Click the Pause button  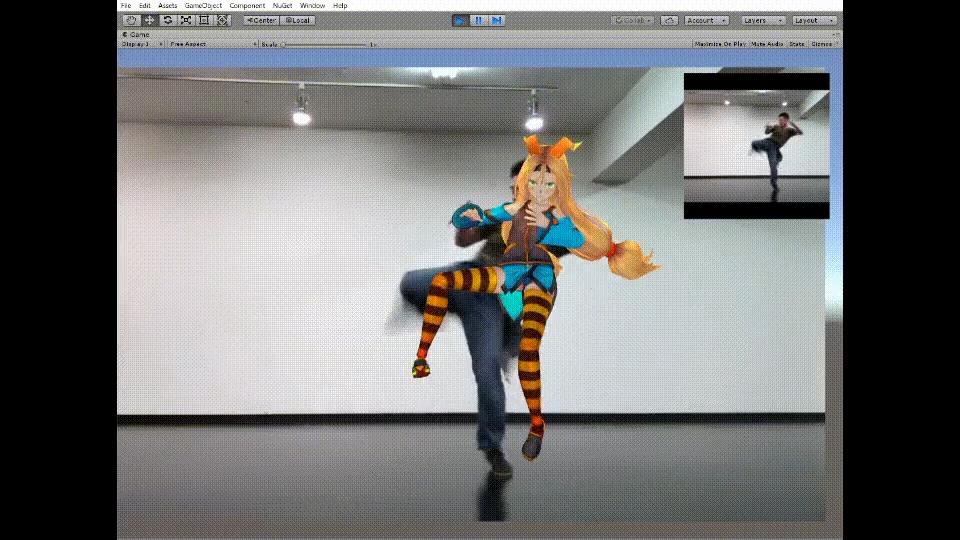[x=478, y=20]
